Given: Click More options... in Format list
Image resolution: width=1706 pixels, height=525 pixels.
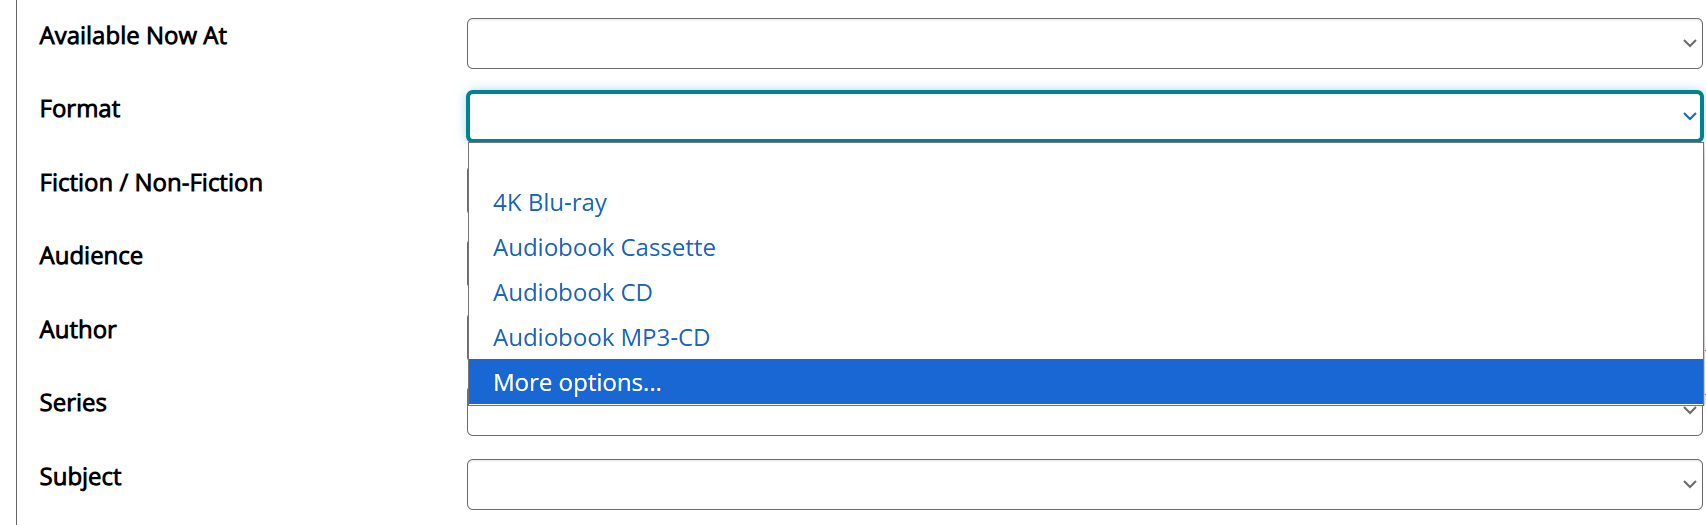Looking at the screenshot, I should click(577, 383).
